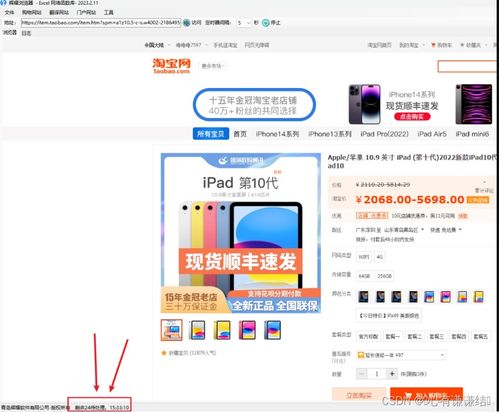Click the Taobao search box

click(468, 66)
